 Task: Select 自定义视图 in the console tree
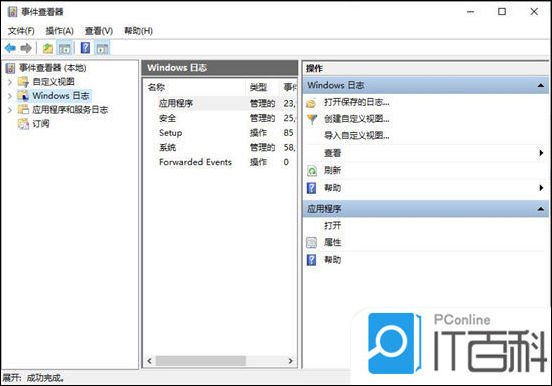[x=54, y=82]
